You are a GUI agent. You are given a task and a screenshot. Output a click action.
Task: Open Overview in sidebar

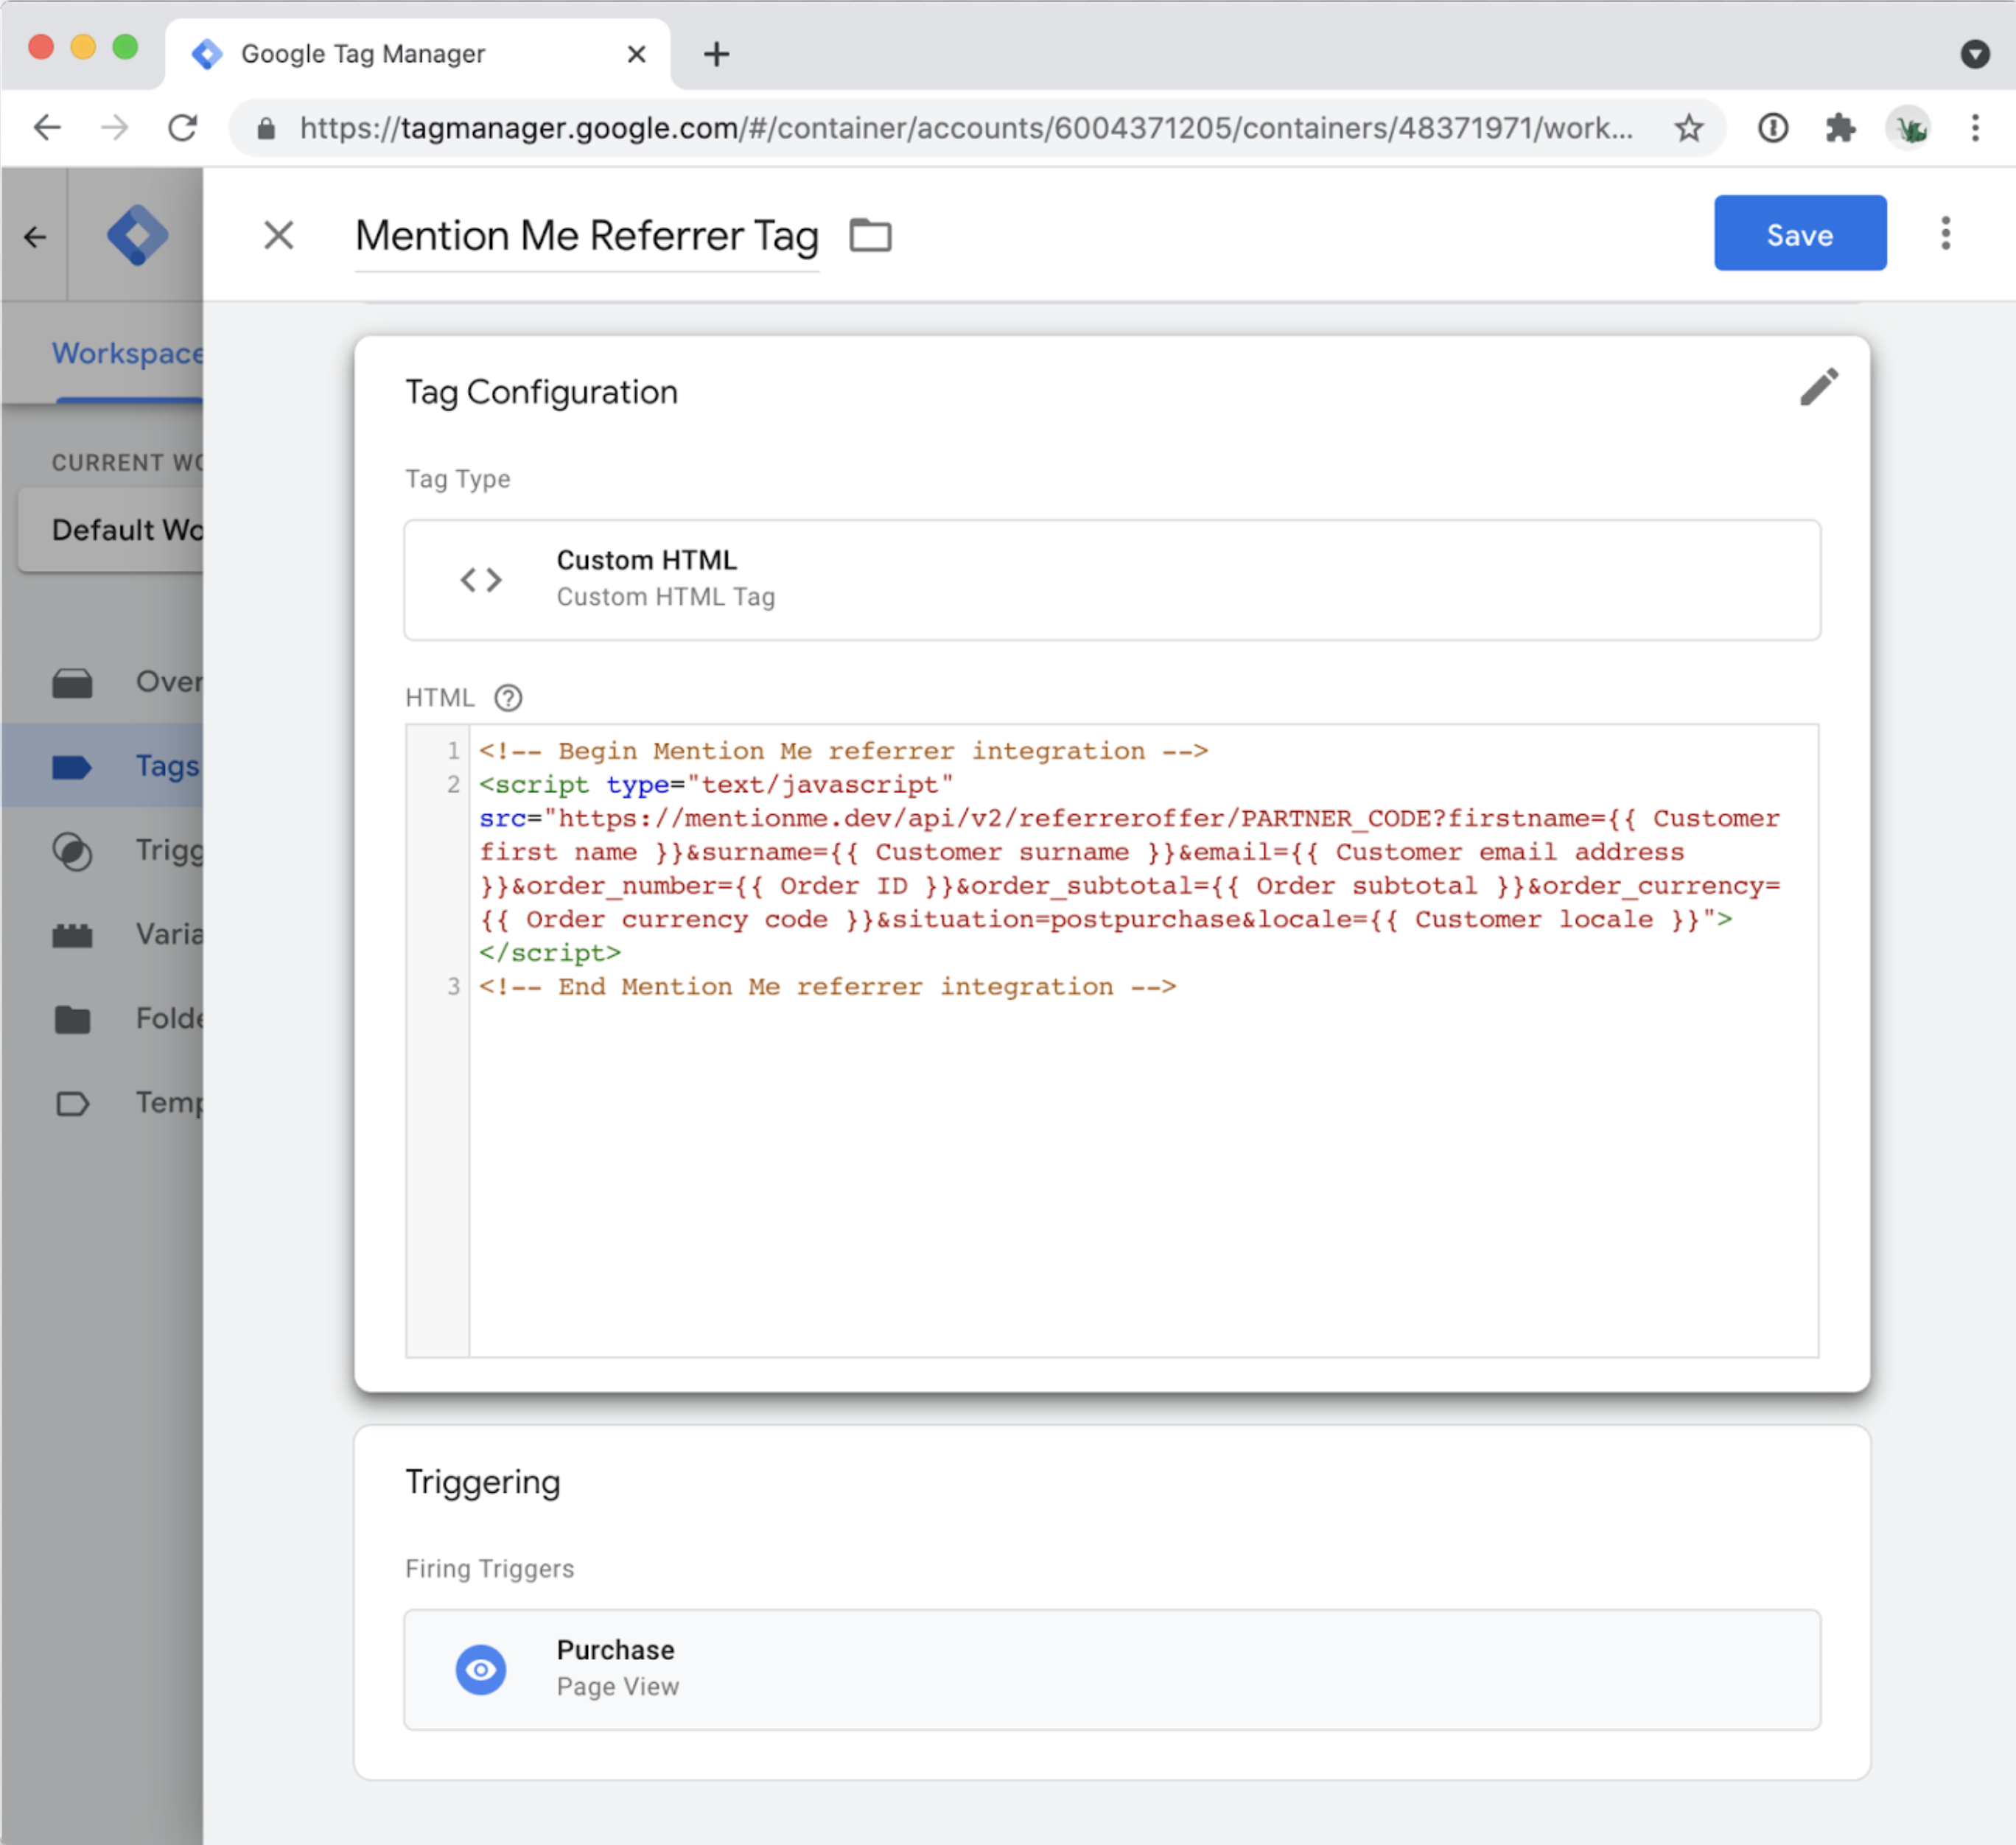(x=102, y=682)
